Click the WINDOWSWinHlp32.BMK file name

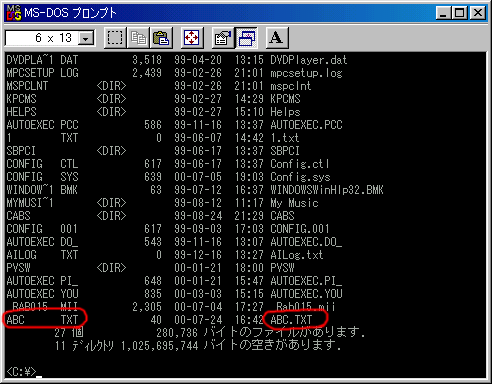click(327, 190)
